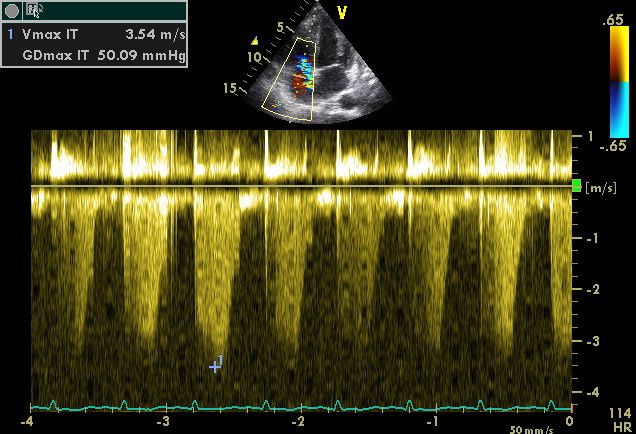Click the yellow focus triangle beside depth scale
Image resolution: width=636 pixels, height=434 pixels.
point(254,41)
